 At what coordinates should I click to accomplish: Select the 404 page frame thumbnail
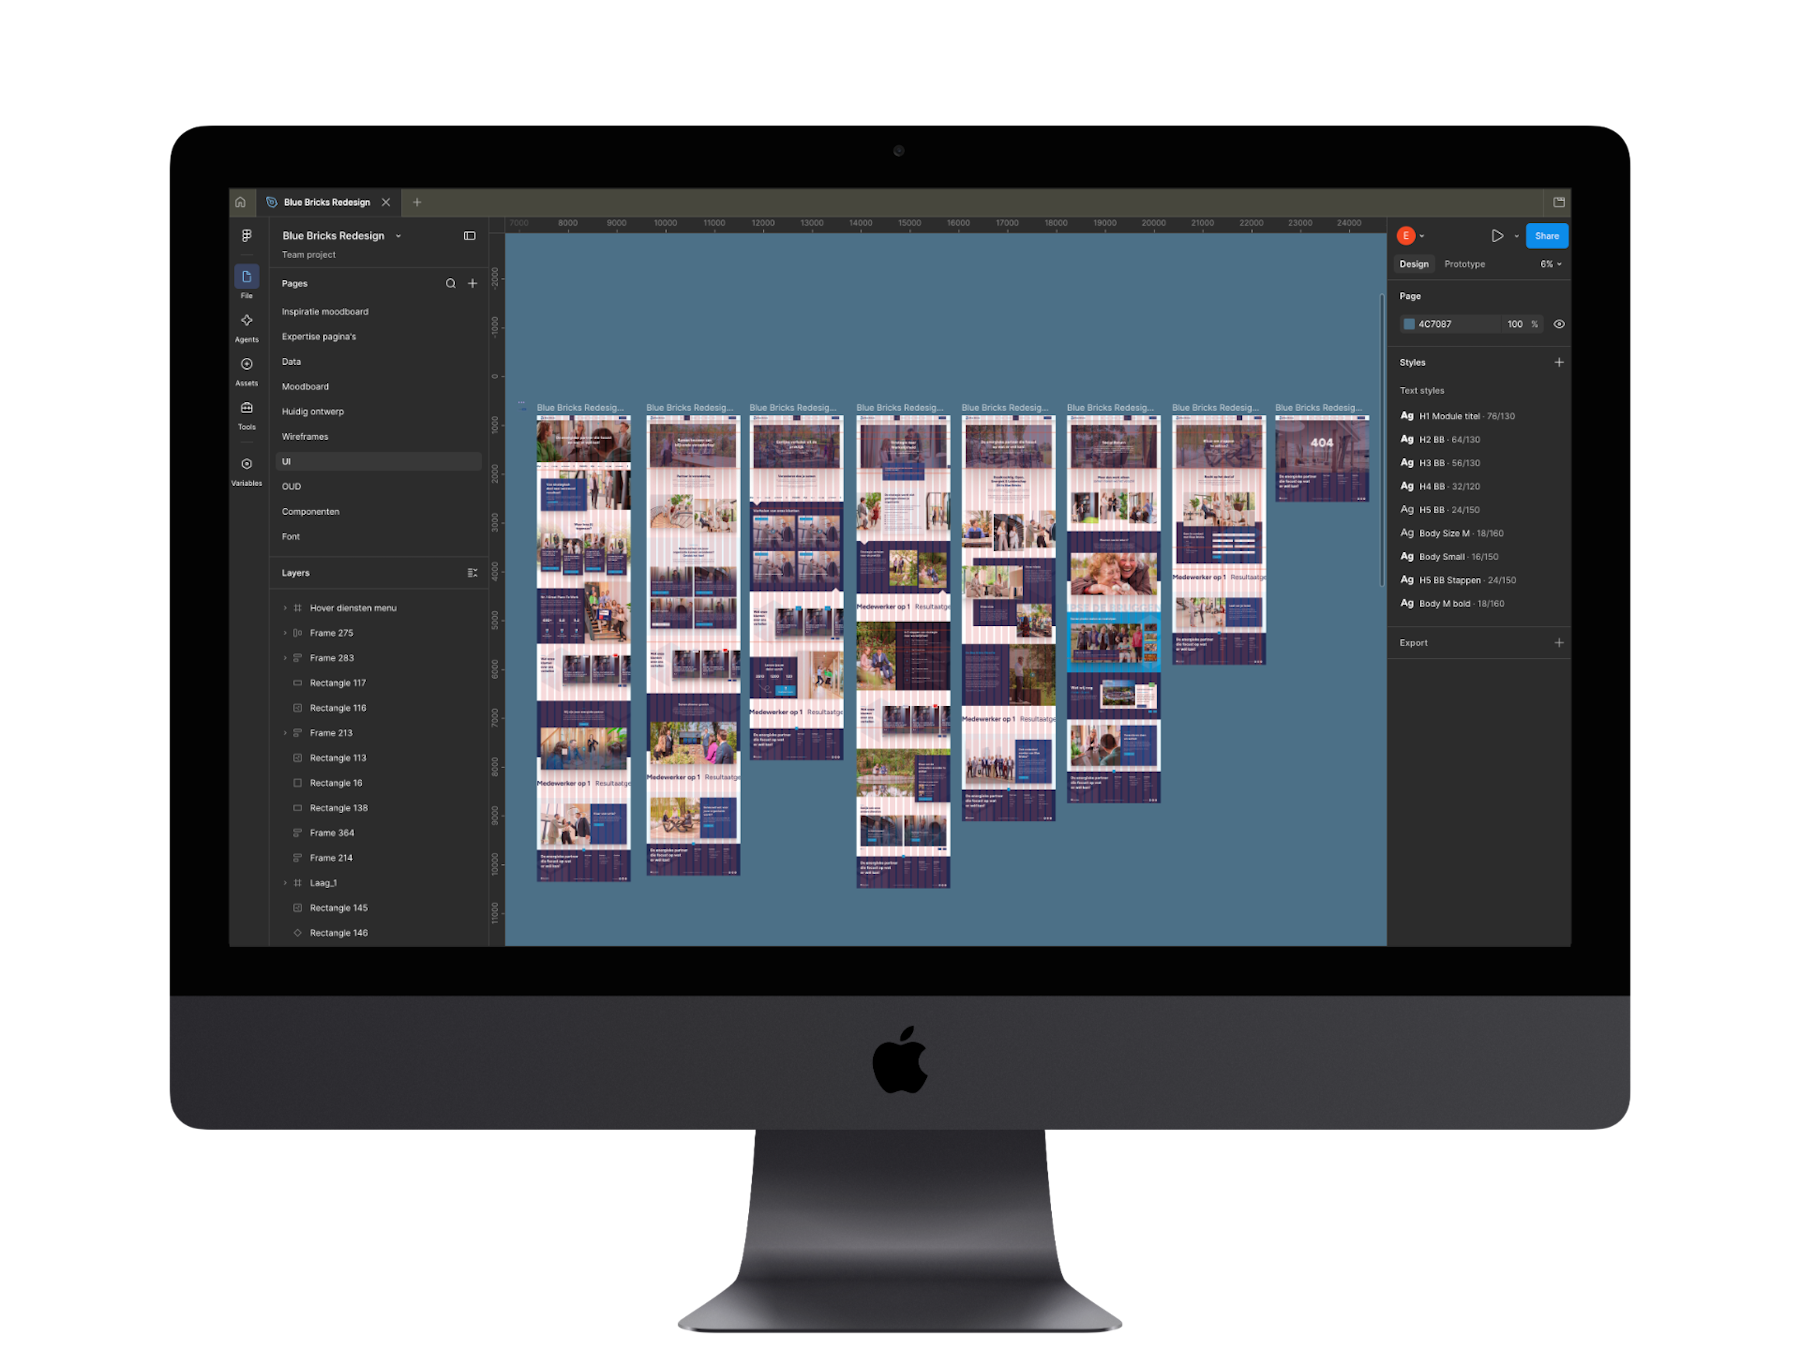pos(1322,459)
